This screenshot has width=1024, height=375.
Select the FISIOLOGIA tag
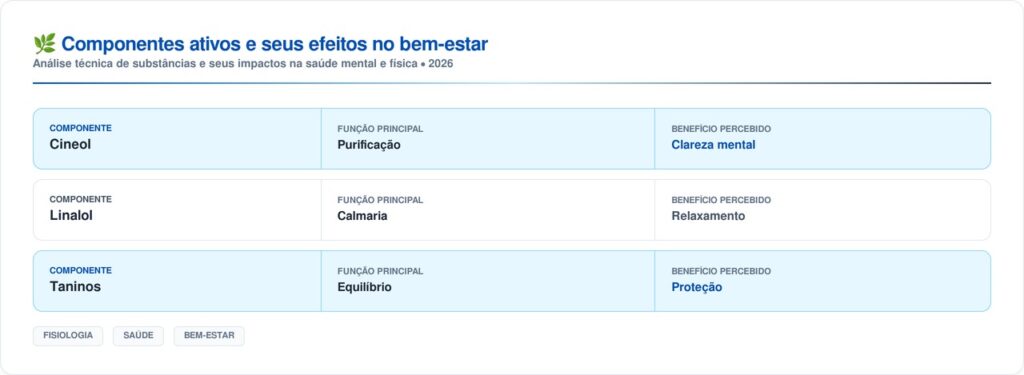[68, 336]
